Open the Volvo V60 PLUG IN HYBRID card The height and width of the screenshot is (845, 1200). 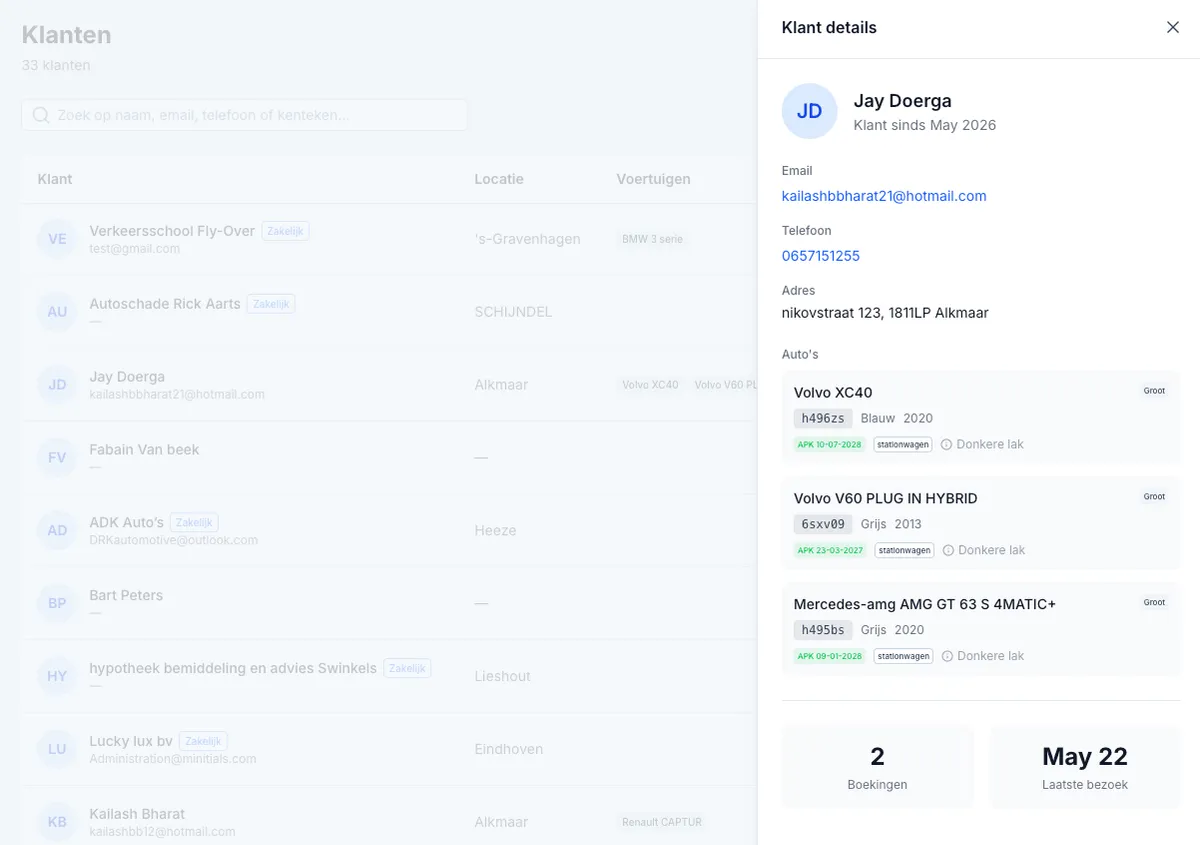point(981,523)
